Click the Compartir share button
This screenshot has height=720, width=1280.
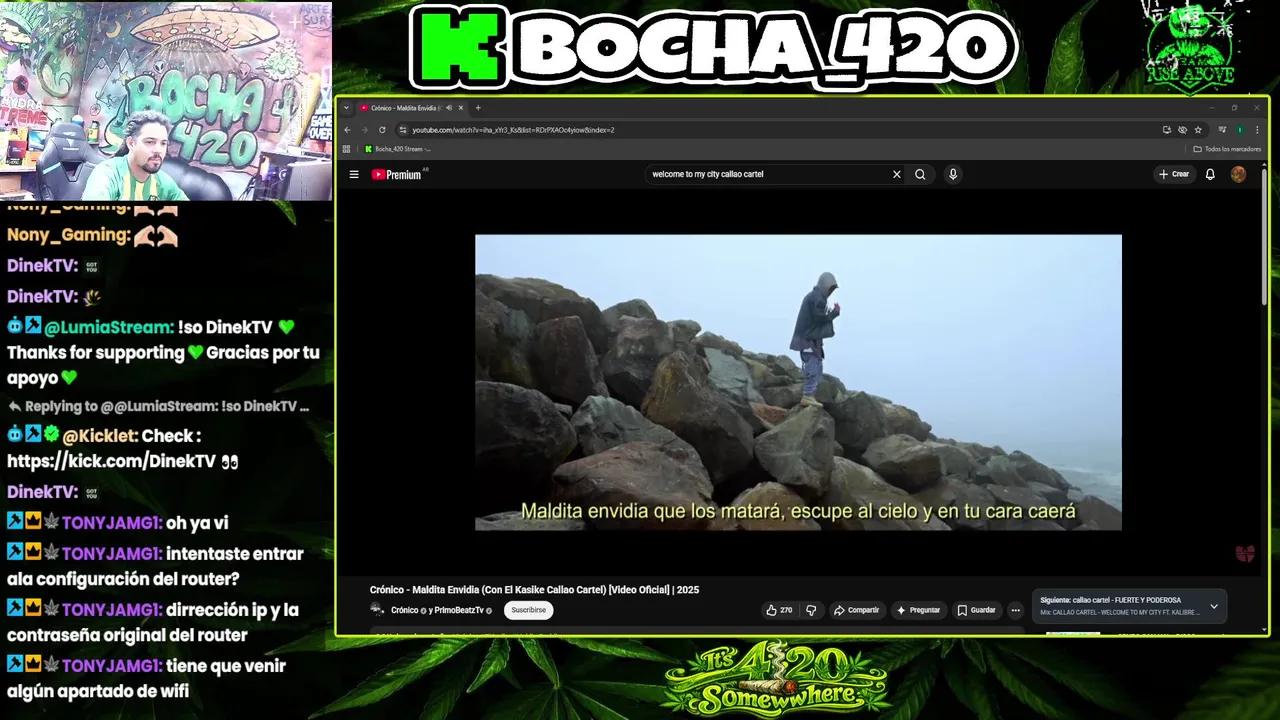[857, 610]
